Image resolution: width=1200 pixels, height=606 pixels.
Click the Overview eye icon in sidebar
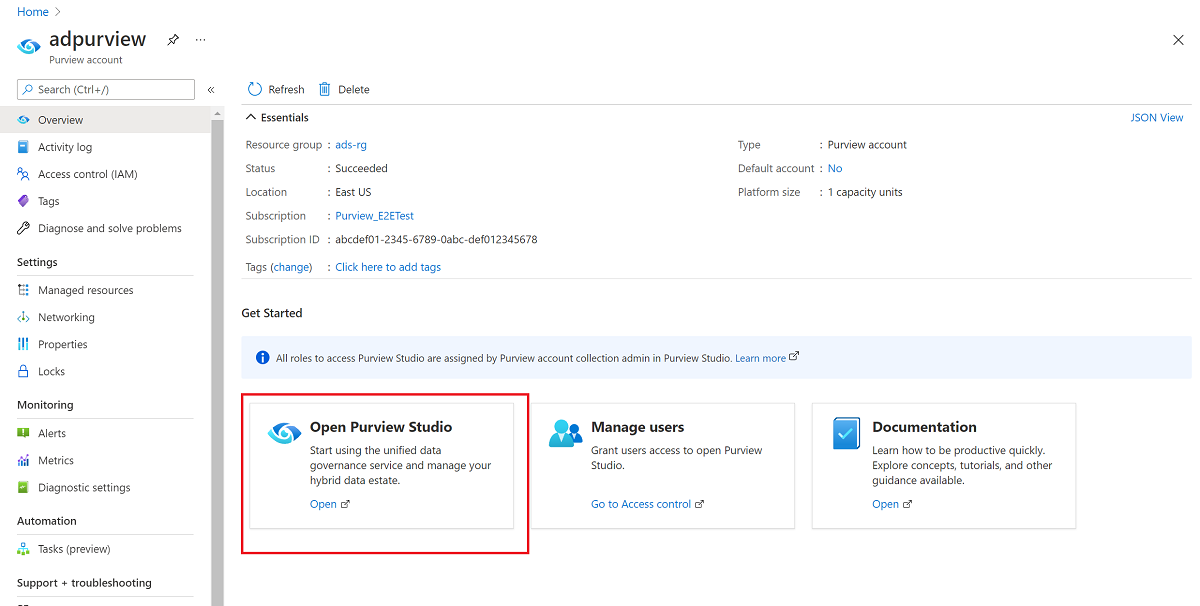pos(24,120)
